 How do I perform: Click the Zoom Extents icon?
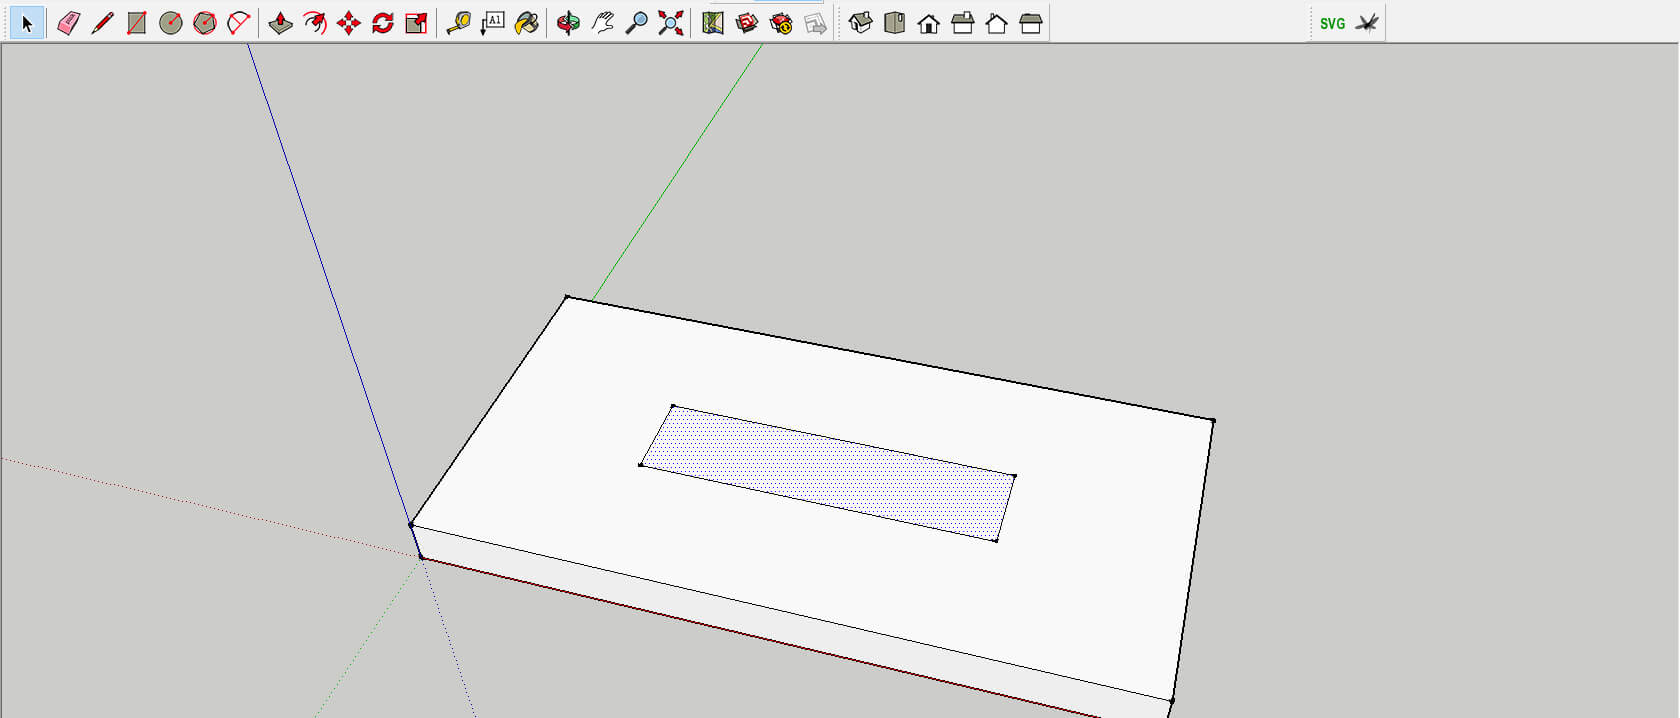click(x=670, y=23)
